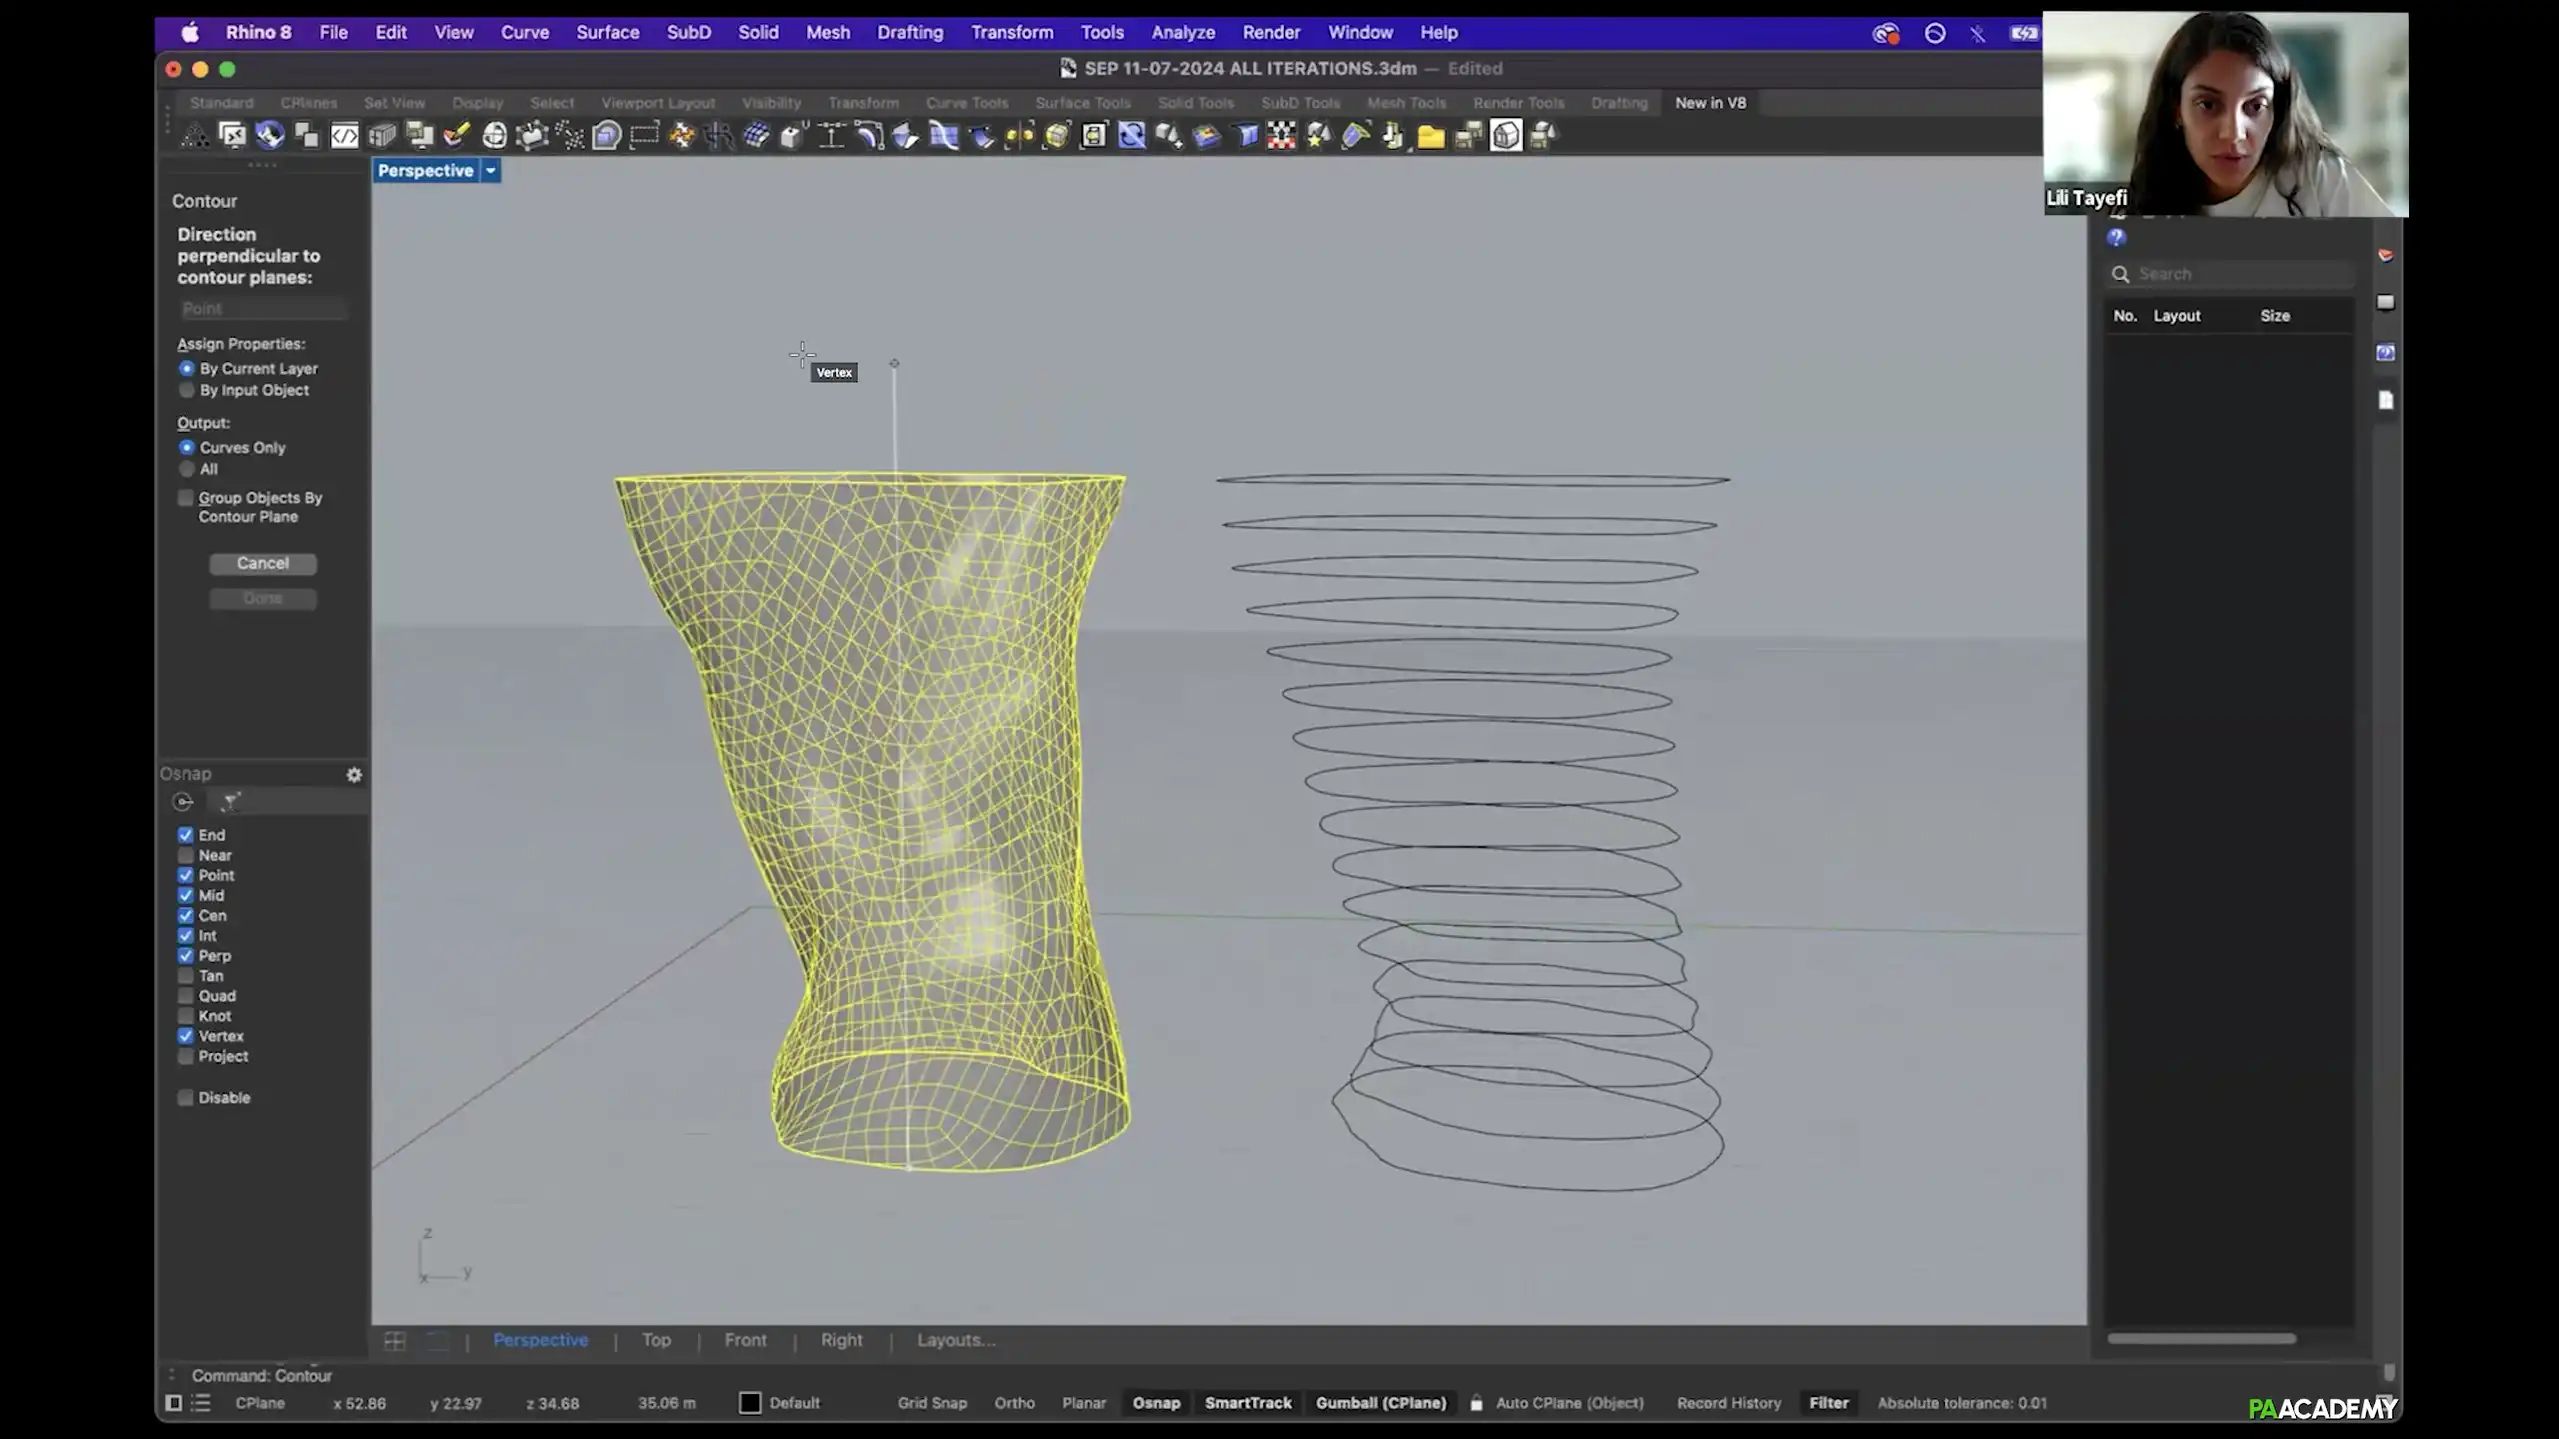
Task: Enable the Near object snap checkbox
Action: tap(186, 855)
